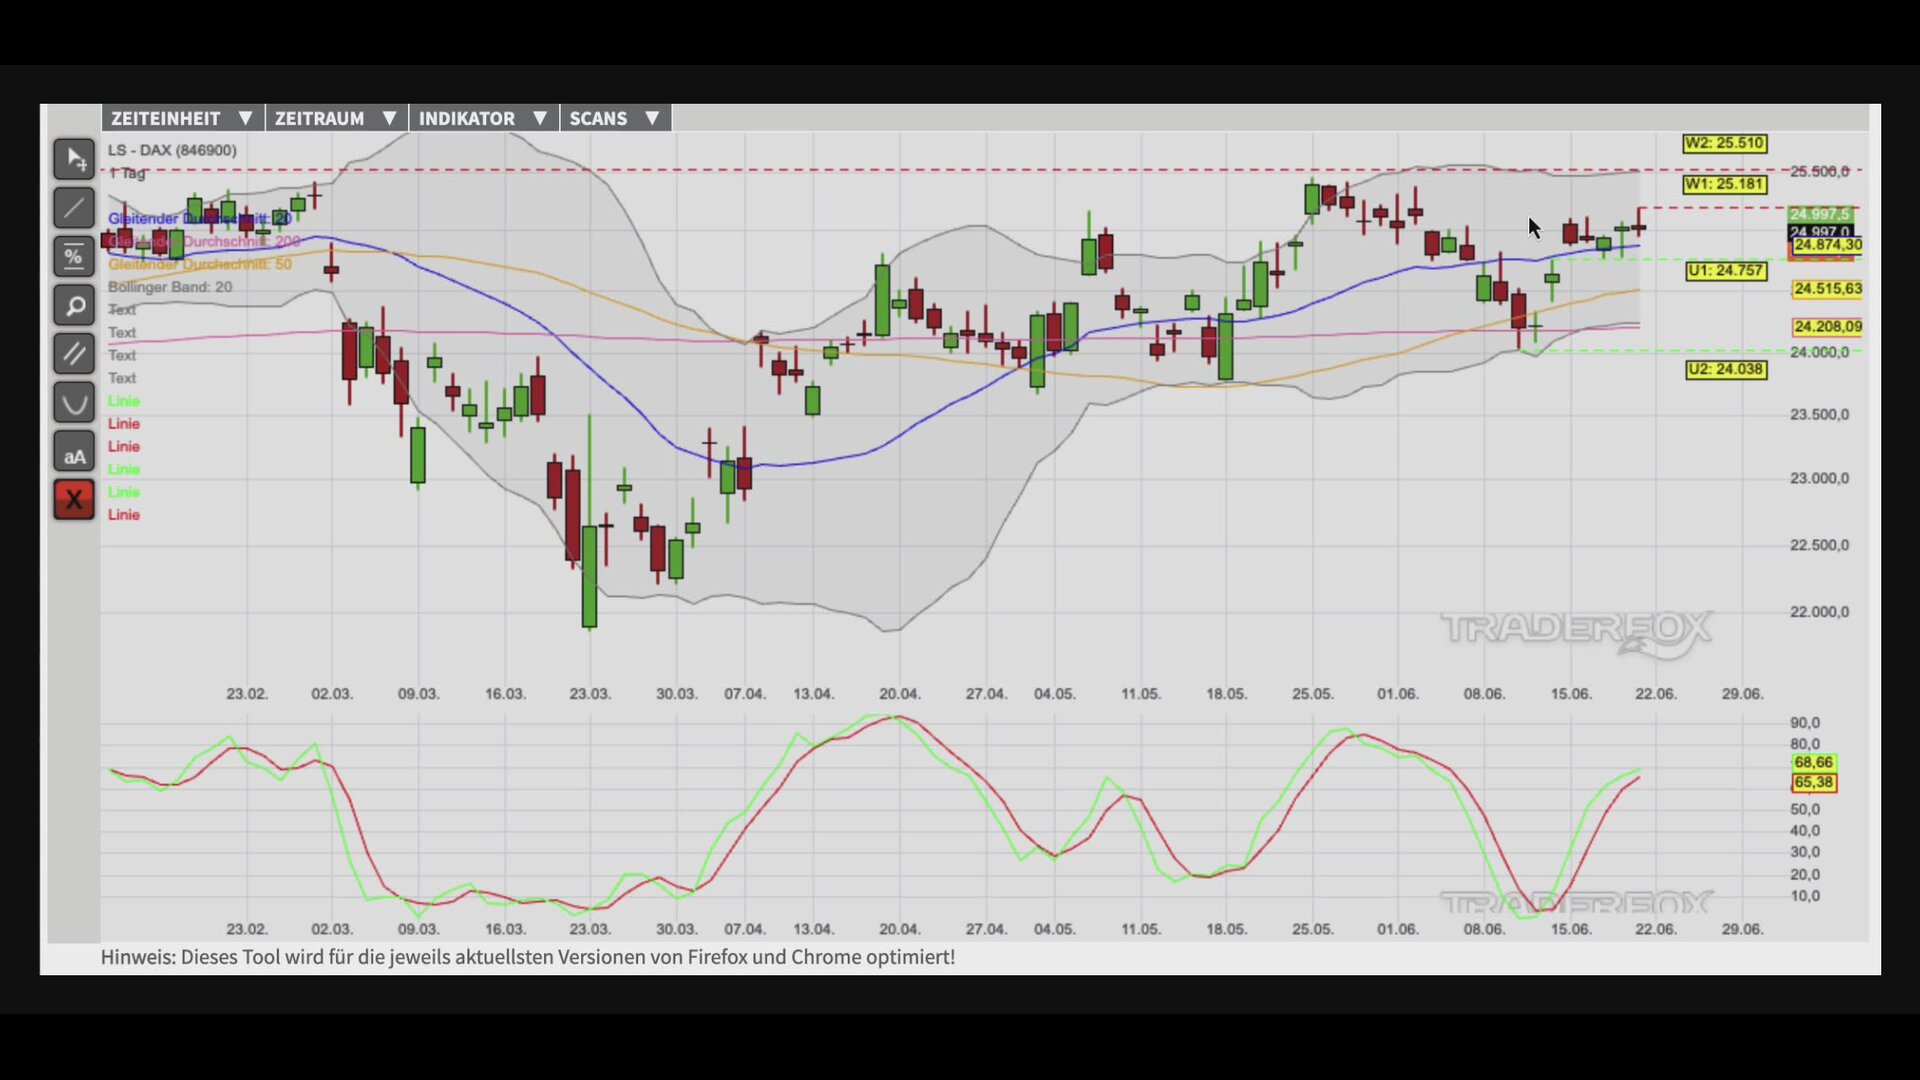
Task: Open the ZEITEINHEIT dropdown menu
Action: [x=182, y=118]
